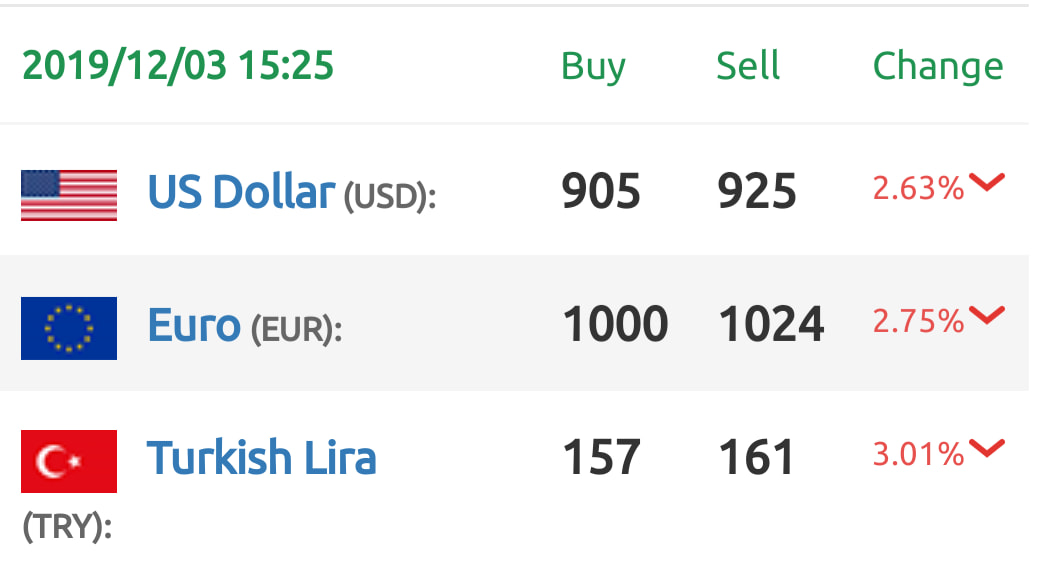Image resolution: width=1053 pixels, height=564 pixels.
Task: Click the Euro red down chevron
Action: [x=987, y=315]
